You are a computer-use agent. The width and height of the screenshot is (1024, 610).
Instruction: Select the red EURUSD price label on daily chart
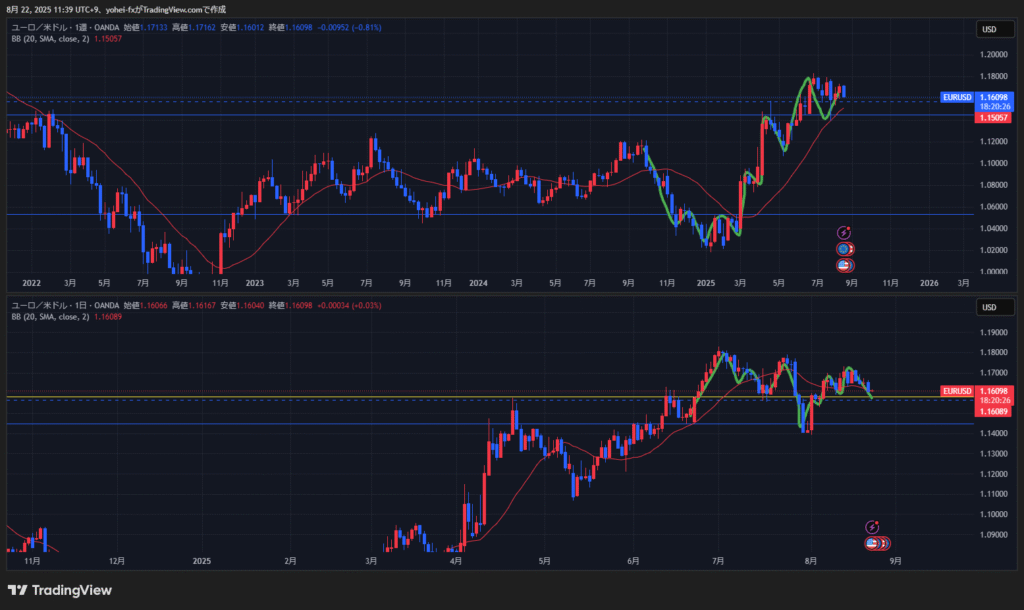(x=957, y=391)
